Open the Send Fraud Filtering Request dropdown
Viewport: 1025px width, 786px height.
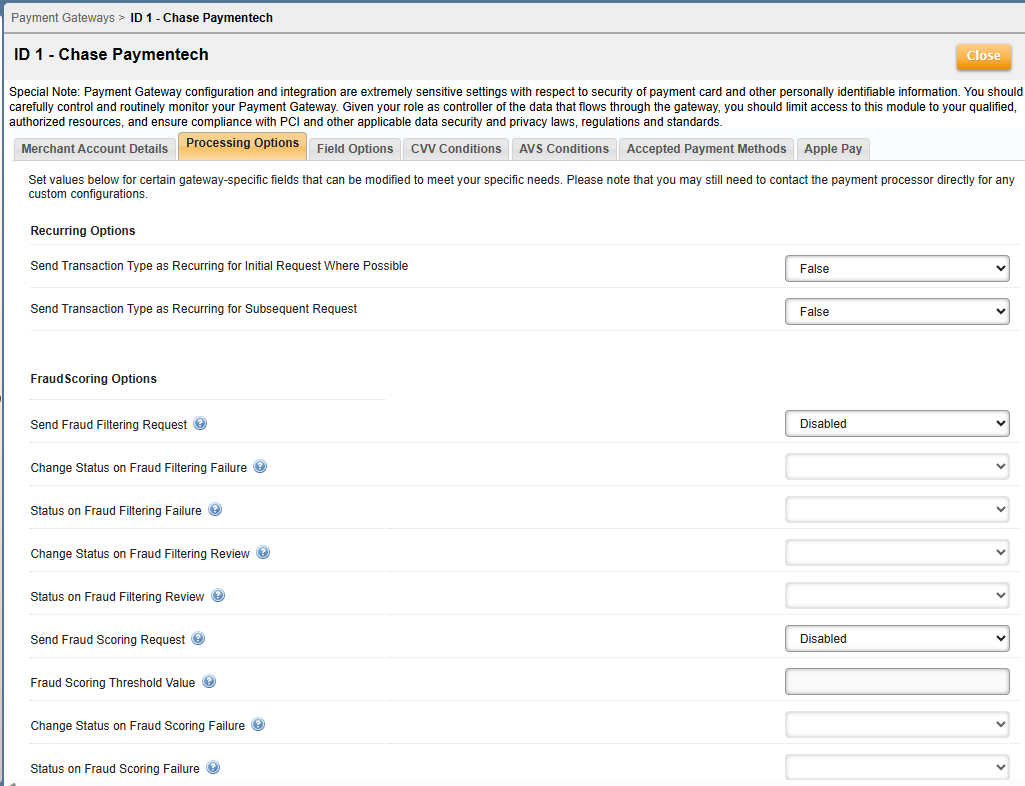click(897, 424)
